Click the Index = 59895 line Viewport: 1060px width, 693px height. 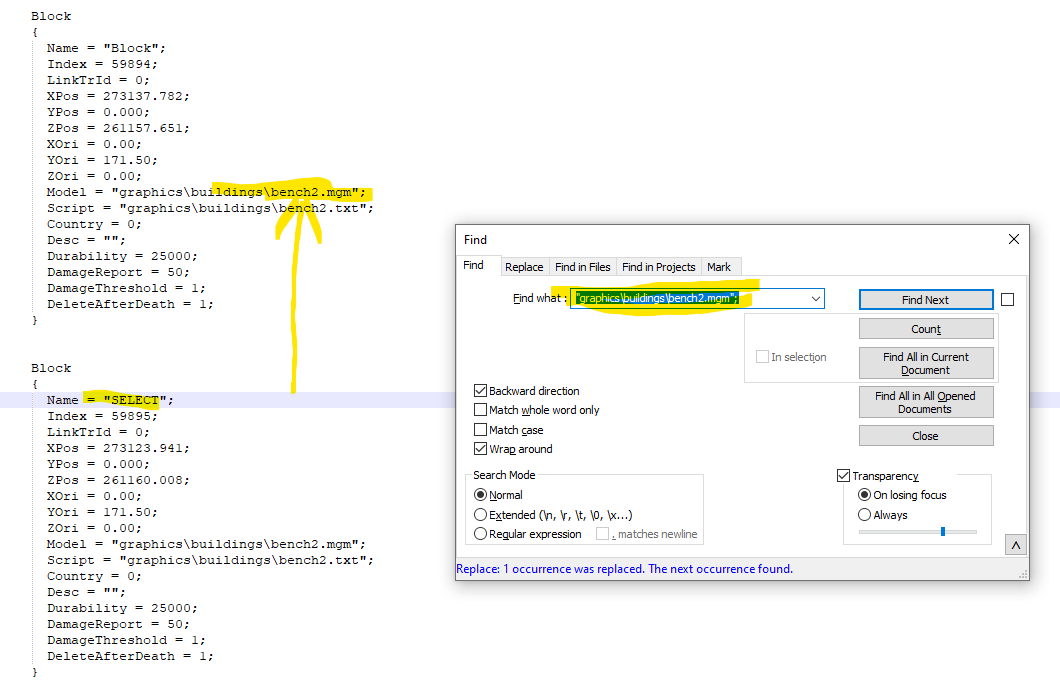point(102,416)
